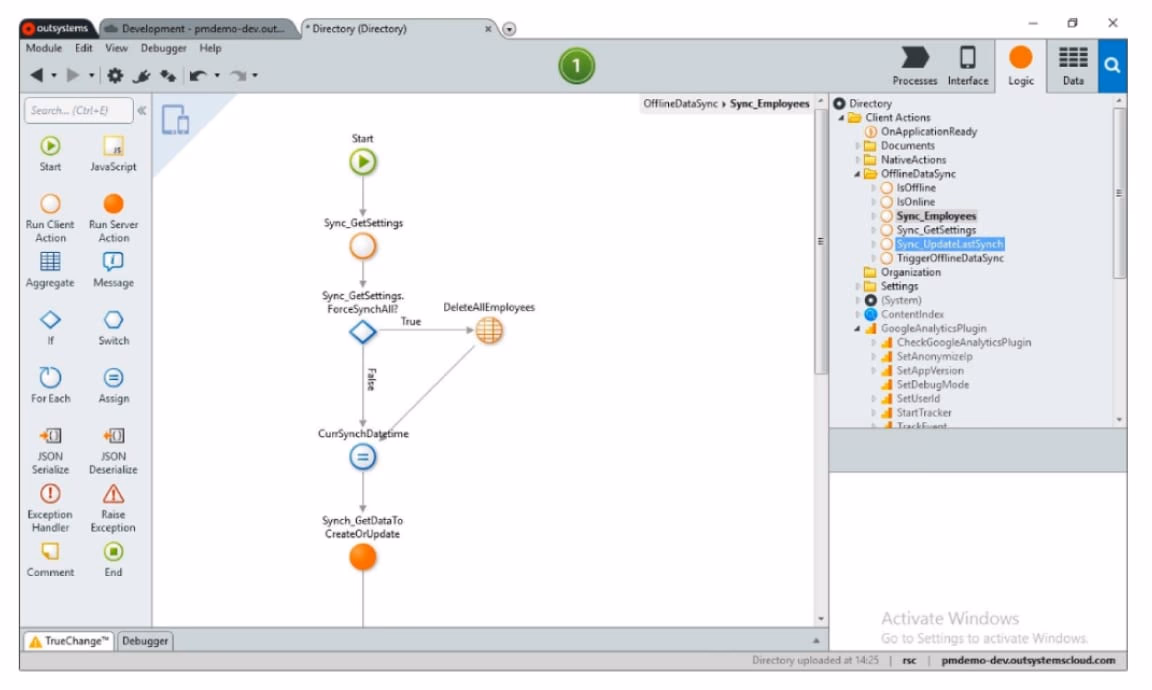
Task: Select the ForceSynchAll If diamond node
Action: pos(362,331)
